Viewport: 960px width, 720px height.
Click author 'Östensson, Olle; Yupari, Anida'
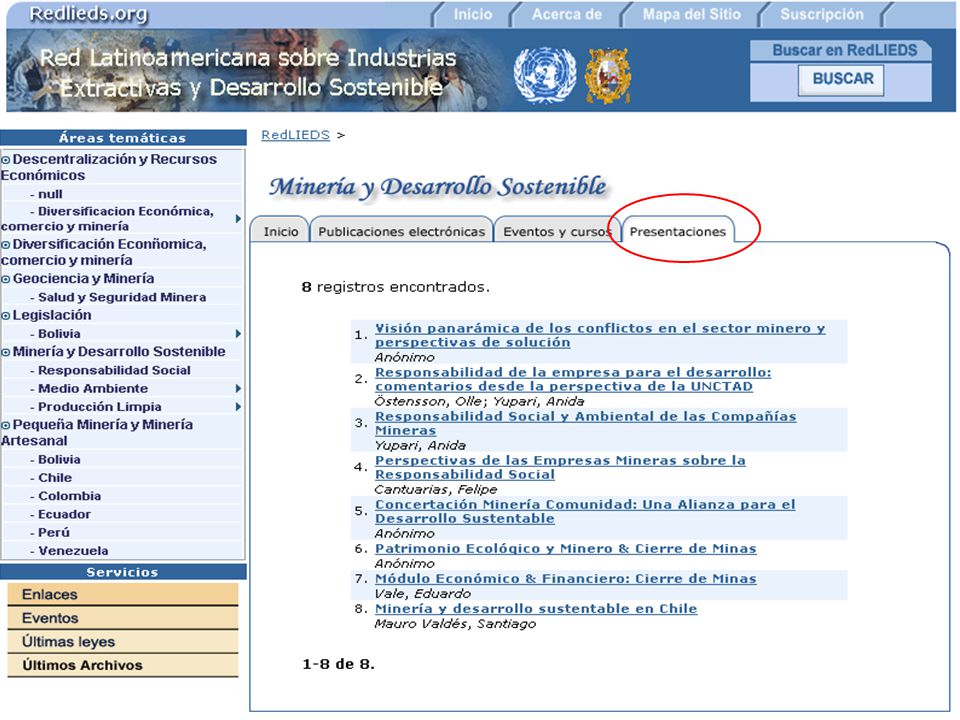pyautogui.click(x=479, y=402)
